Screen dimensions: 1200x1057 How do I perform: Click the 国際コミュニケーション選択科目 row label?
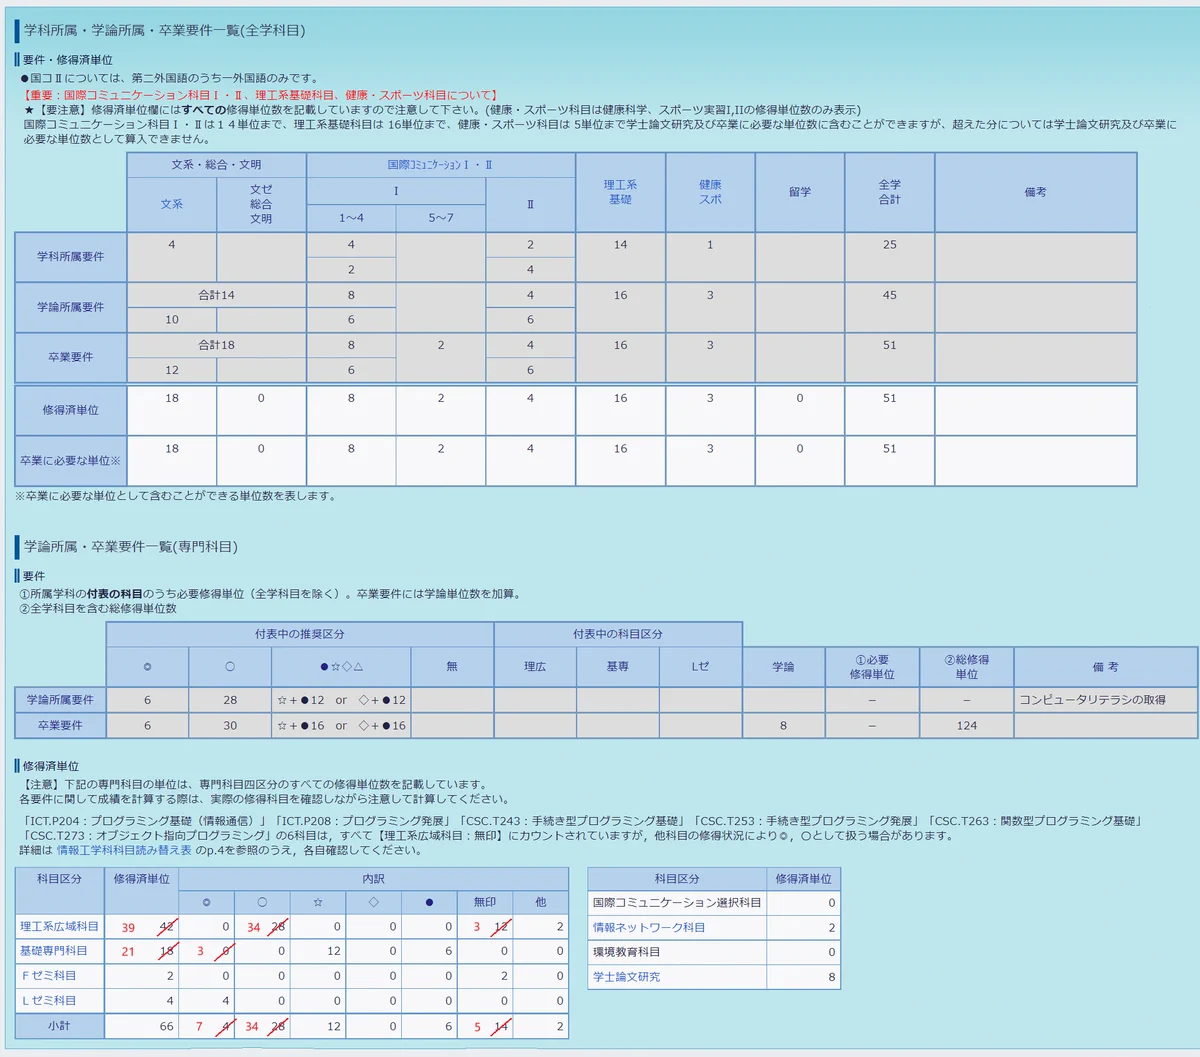(677, 902)
